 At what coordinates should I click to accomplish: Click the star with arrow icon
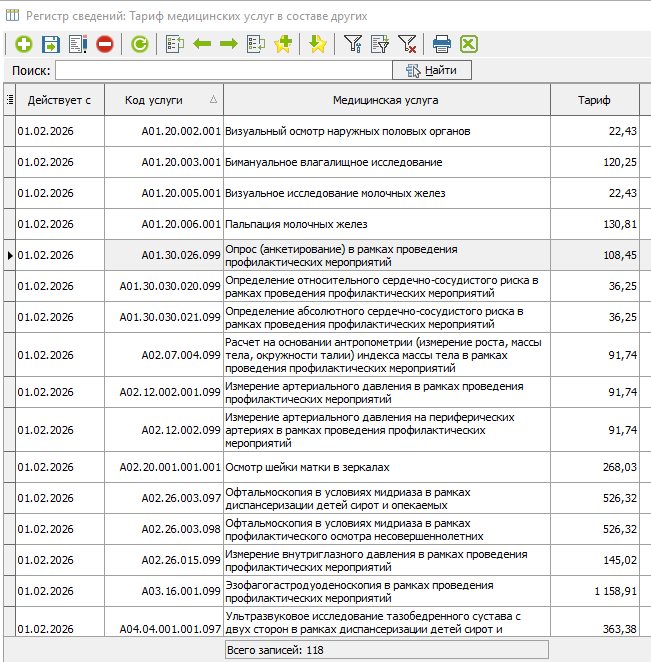[x=317, y=44]
